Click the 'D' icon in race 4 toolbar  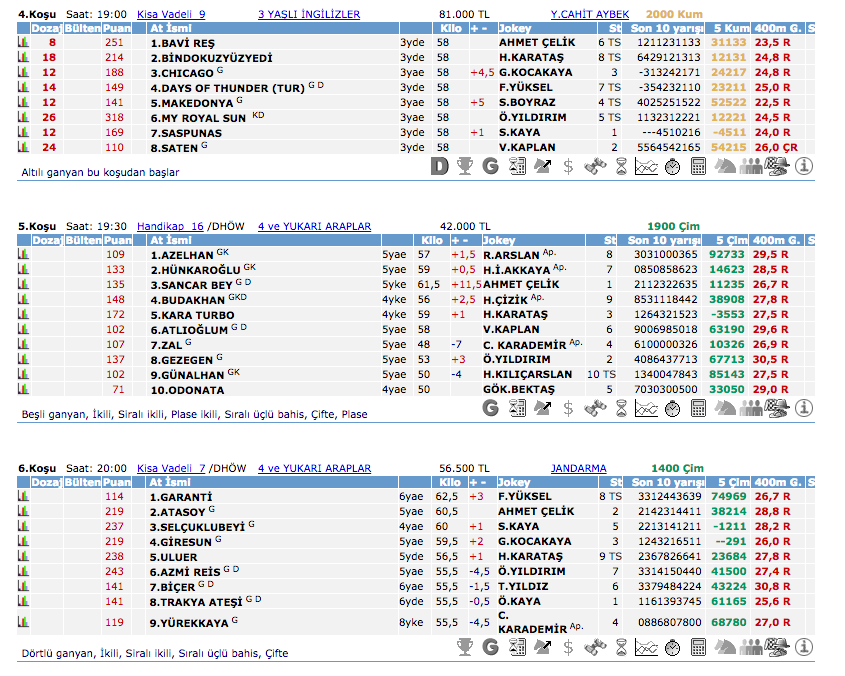[440, 166]
